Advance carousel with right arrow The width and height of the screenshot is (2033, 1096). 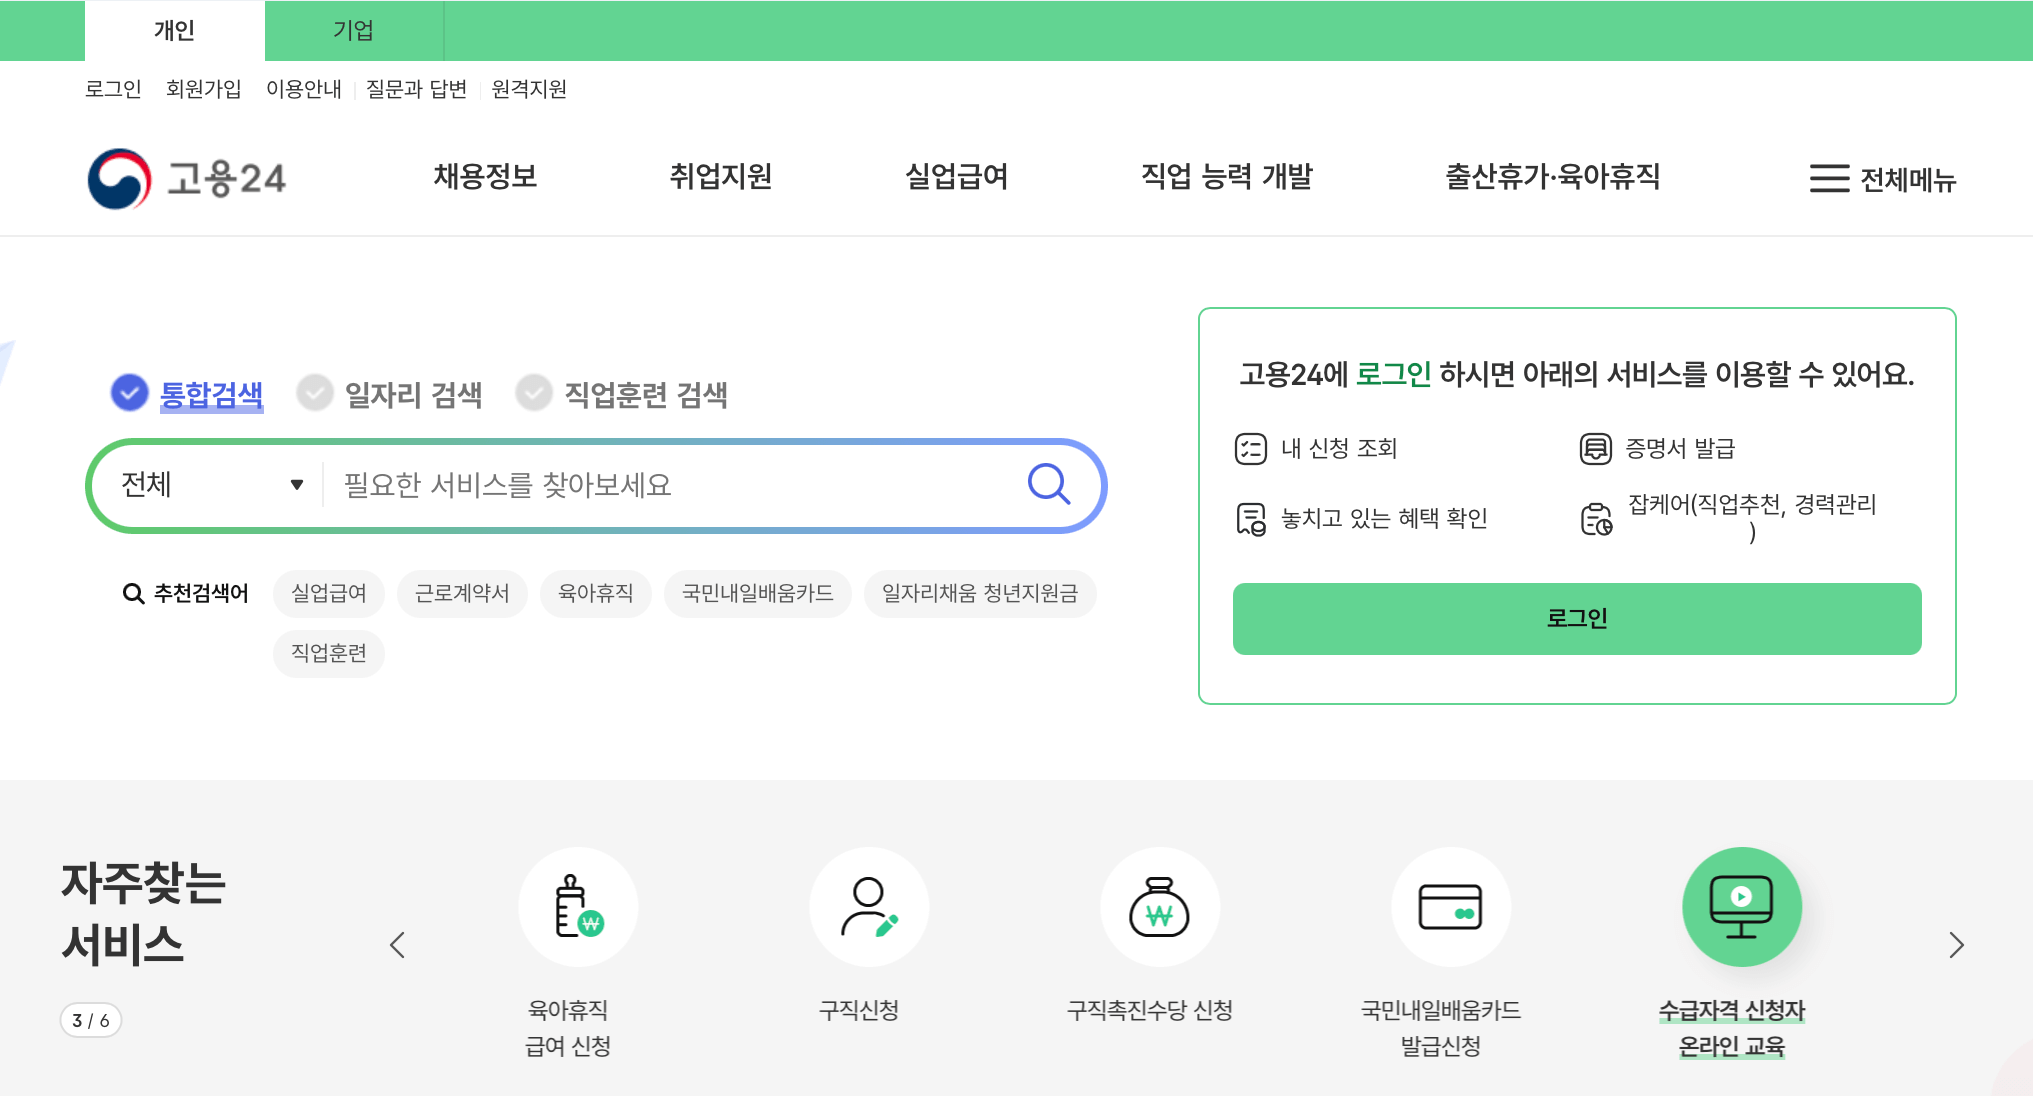pyautogui.click(x=1957, y=944)
